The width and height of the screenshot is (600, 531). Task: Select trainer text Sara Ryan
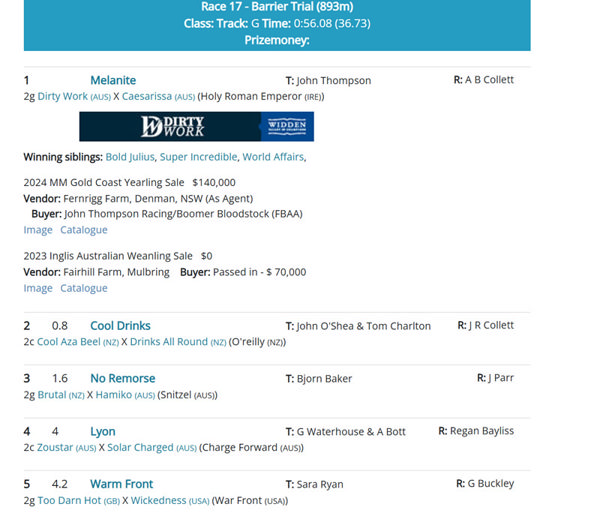pyautogui.click(x=320, y=485)
